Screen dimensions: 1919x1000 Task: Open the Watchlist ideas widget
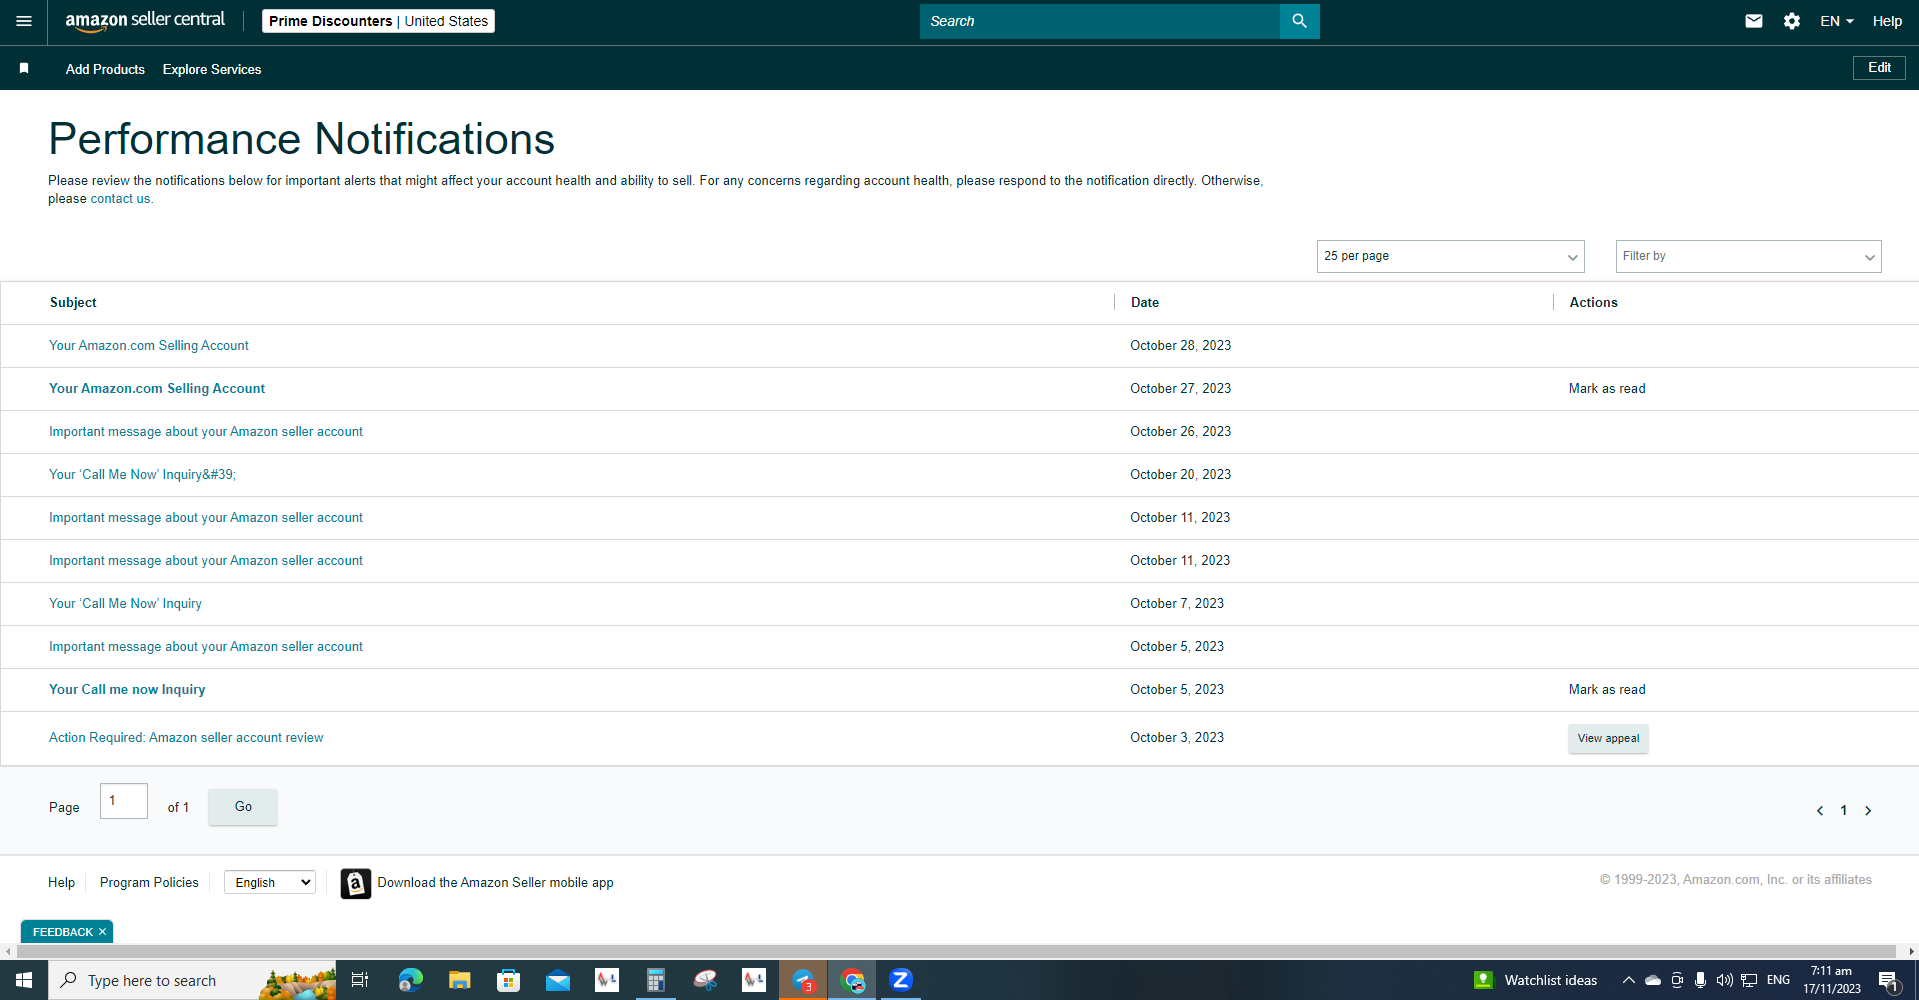click(x=1536, y=980)
